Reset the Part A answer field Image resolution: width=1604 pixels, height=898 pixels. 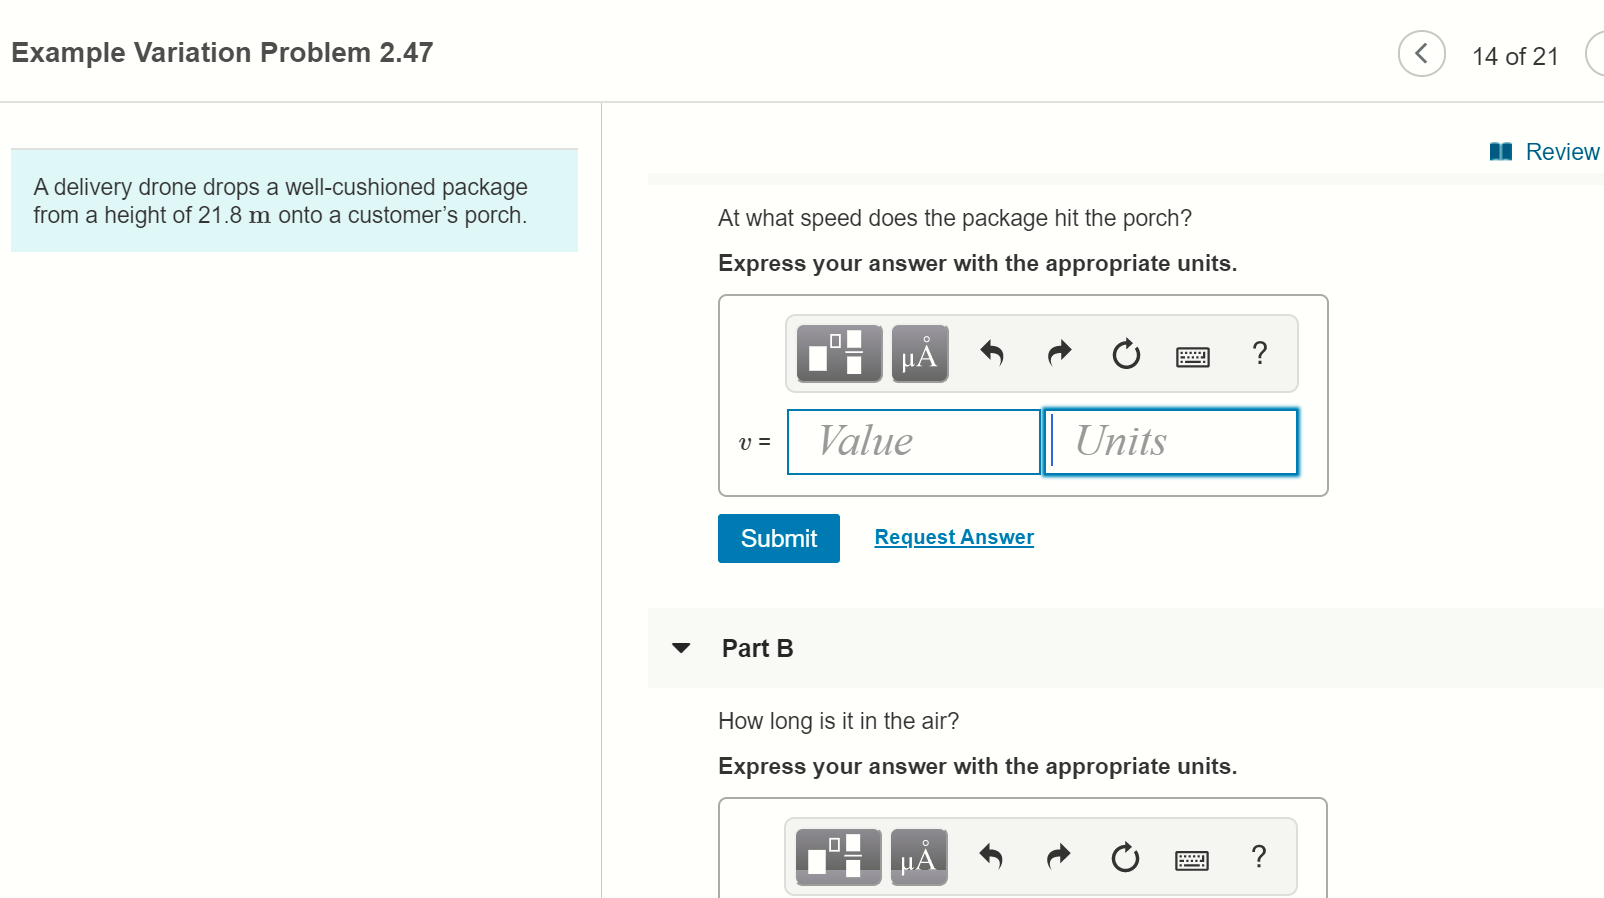point(1126,354)
